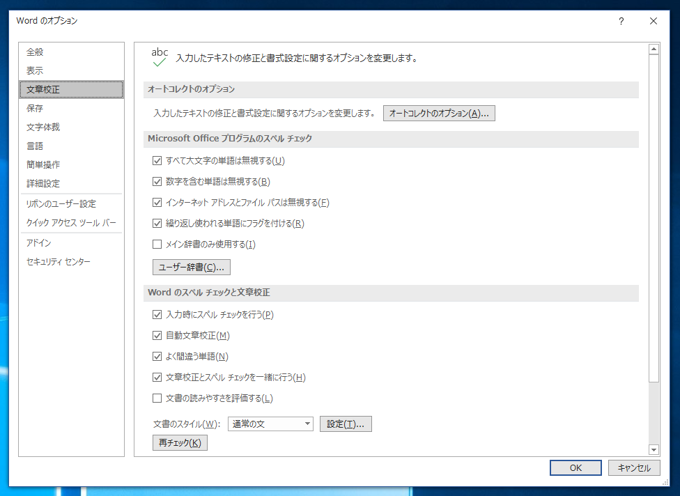Close the Word のオプション dialog

(654, 21)
